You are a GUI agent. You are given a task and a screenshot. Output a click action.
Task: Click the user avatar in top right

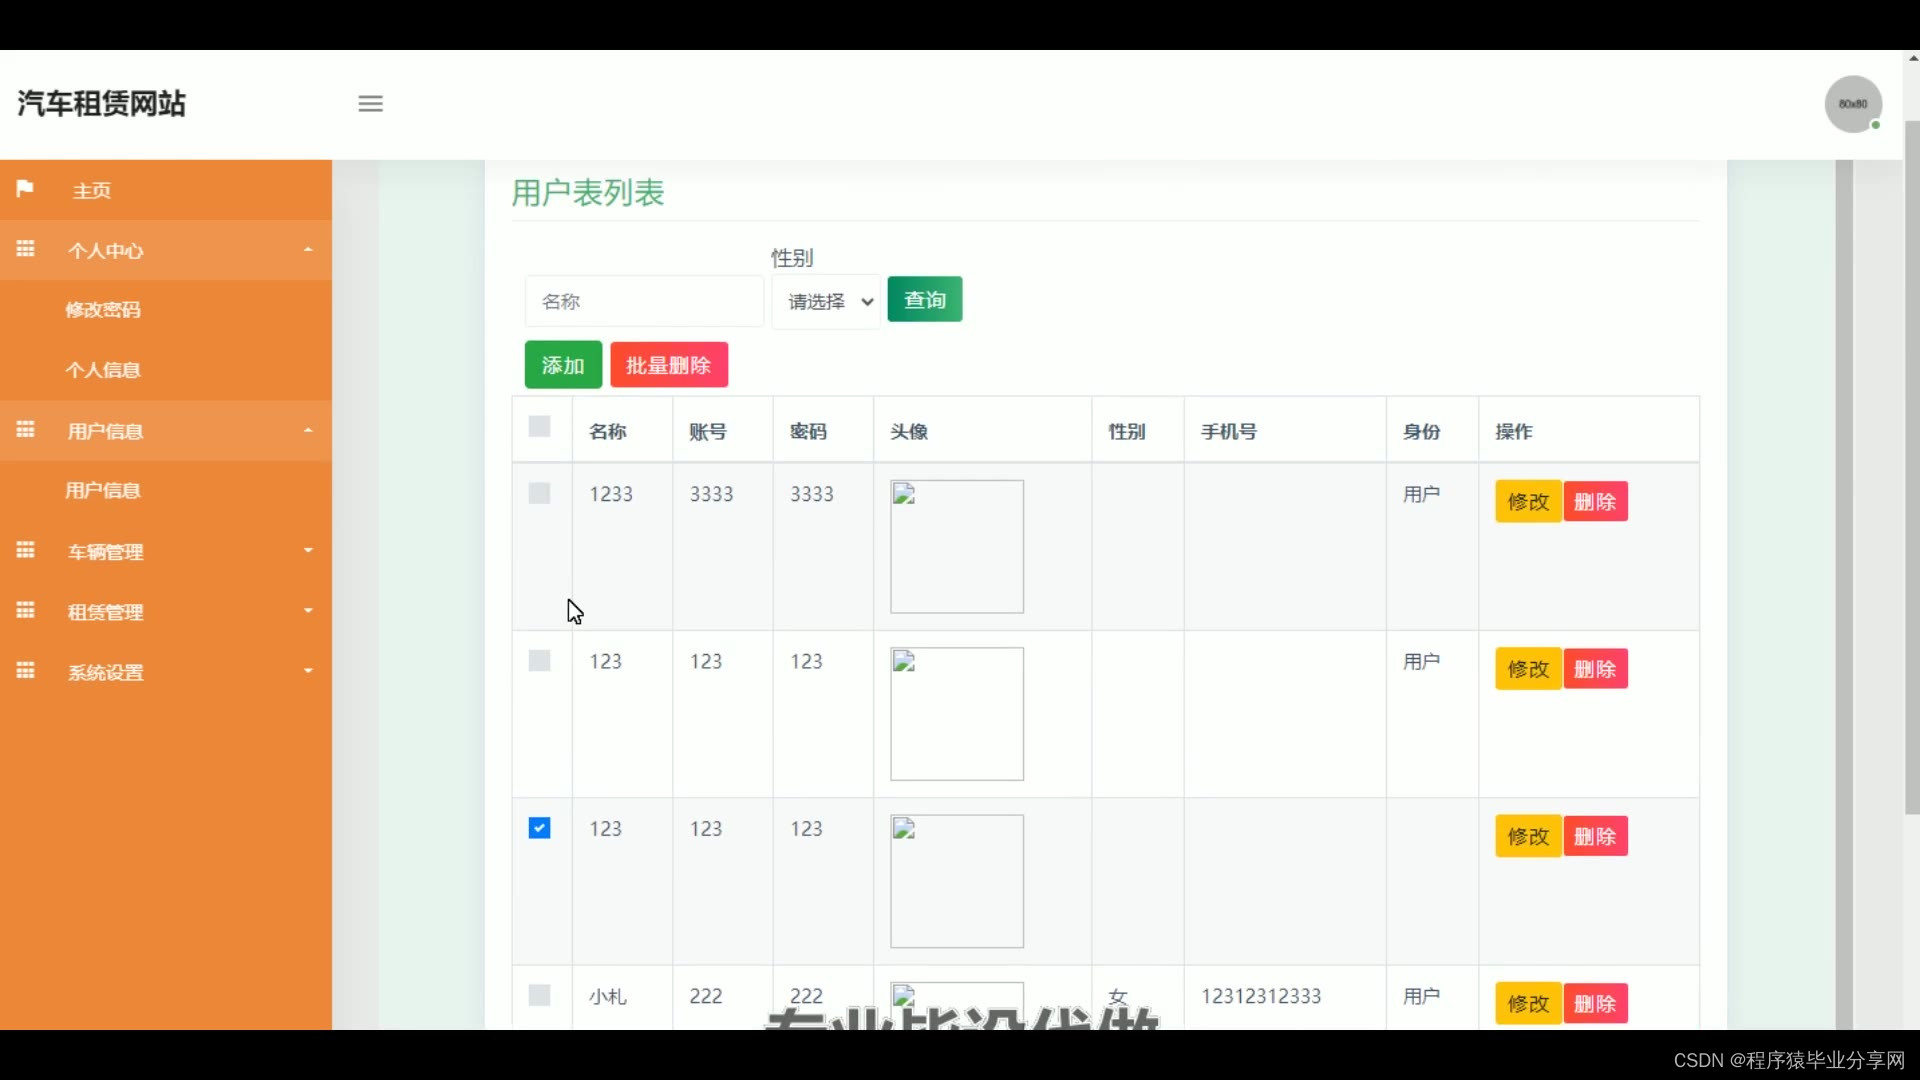tap(1852, 104)
